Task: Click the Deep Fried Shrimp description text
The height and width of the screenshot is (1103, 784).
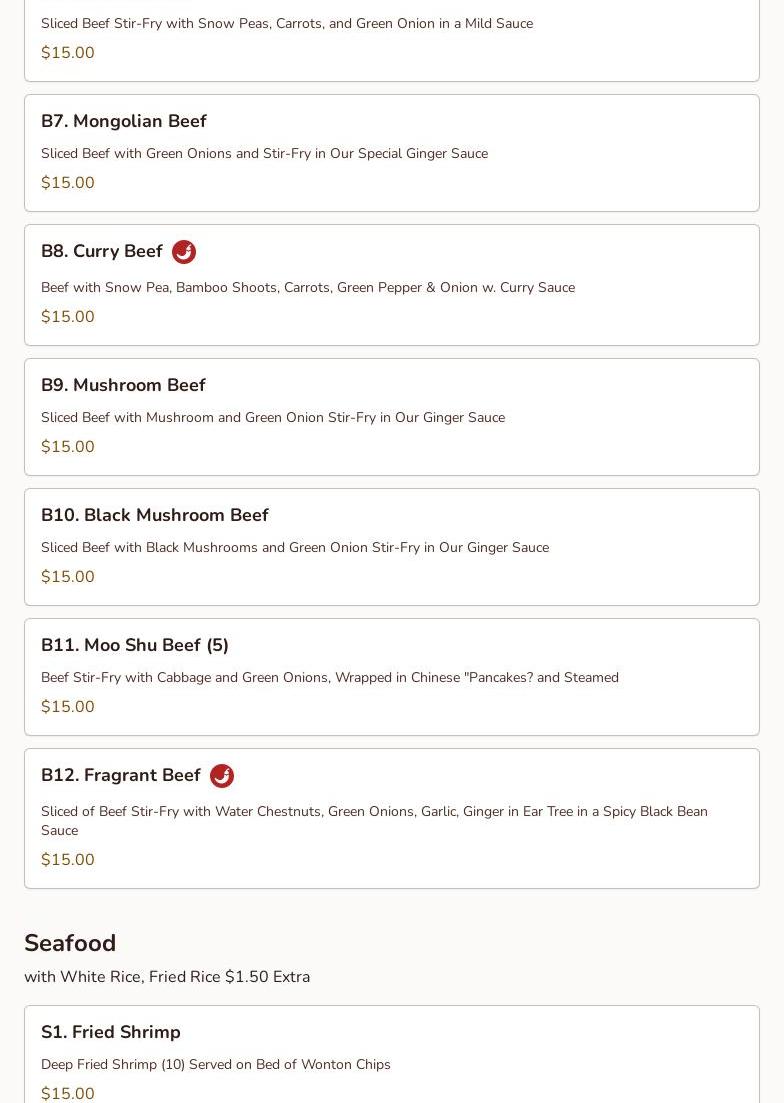Action: (216, 1064)
